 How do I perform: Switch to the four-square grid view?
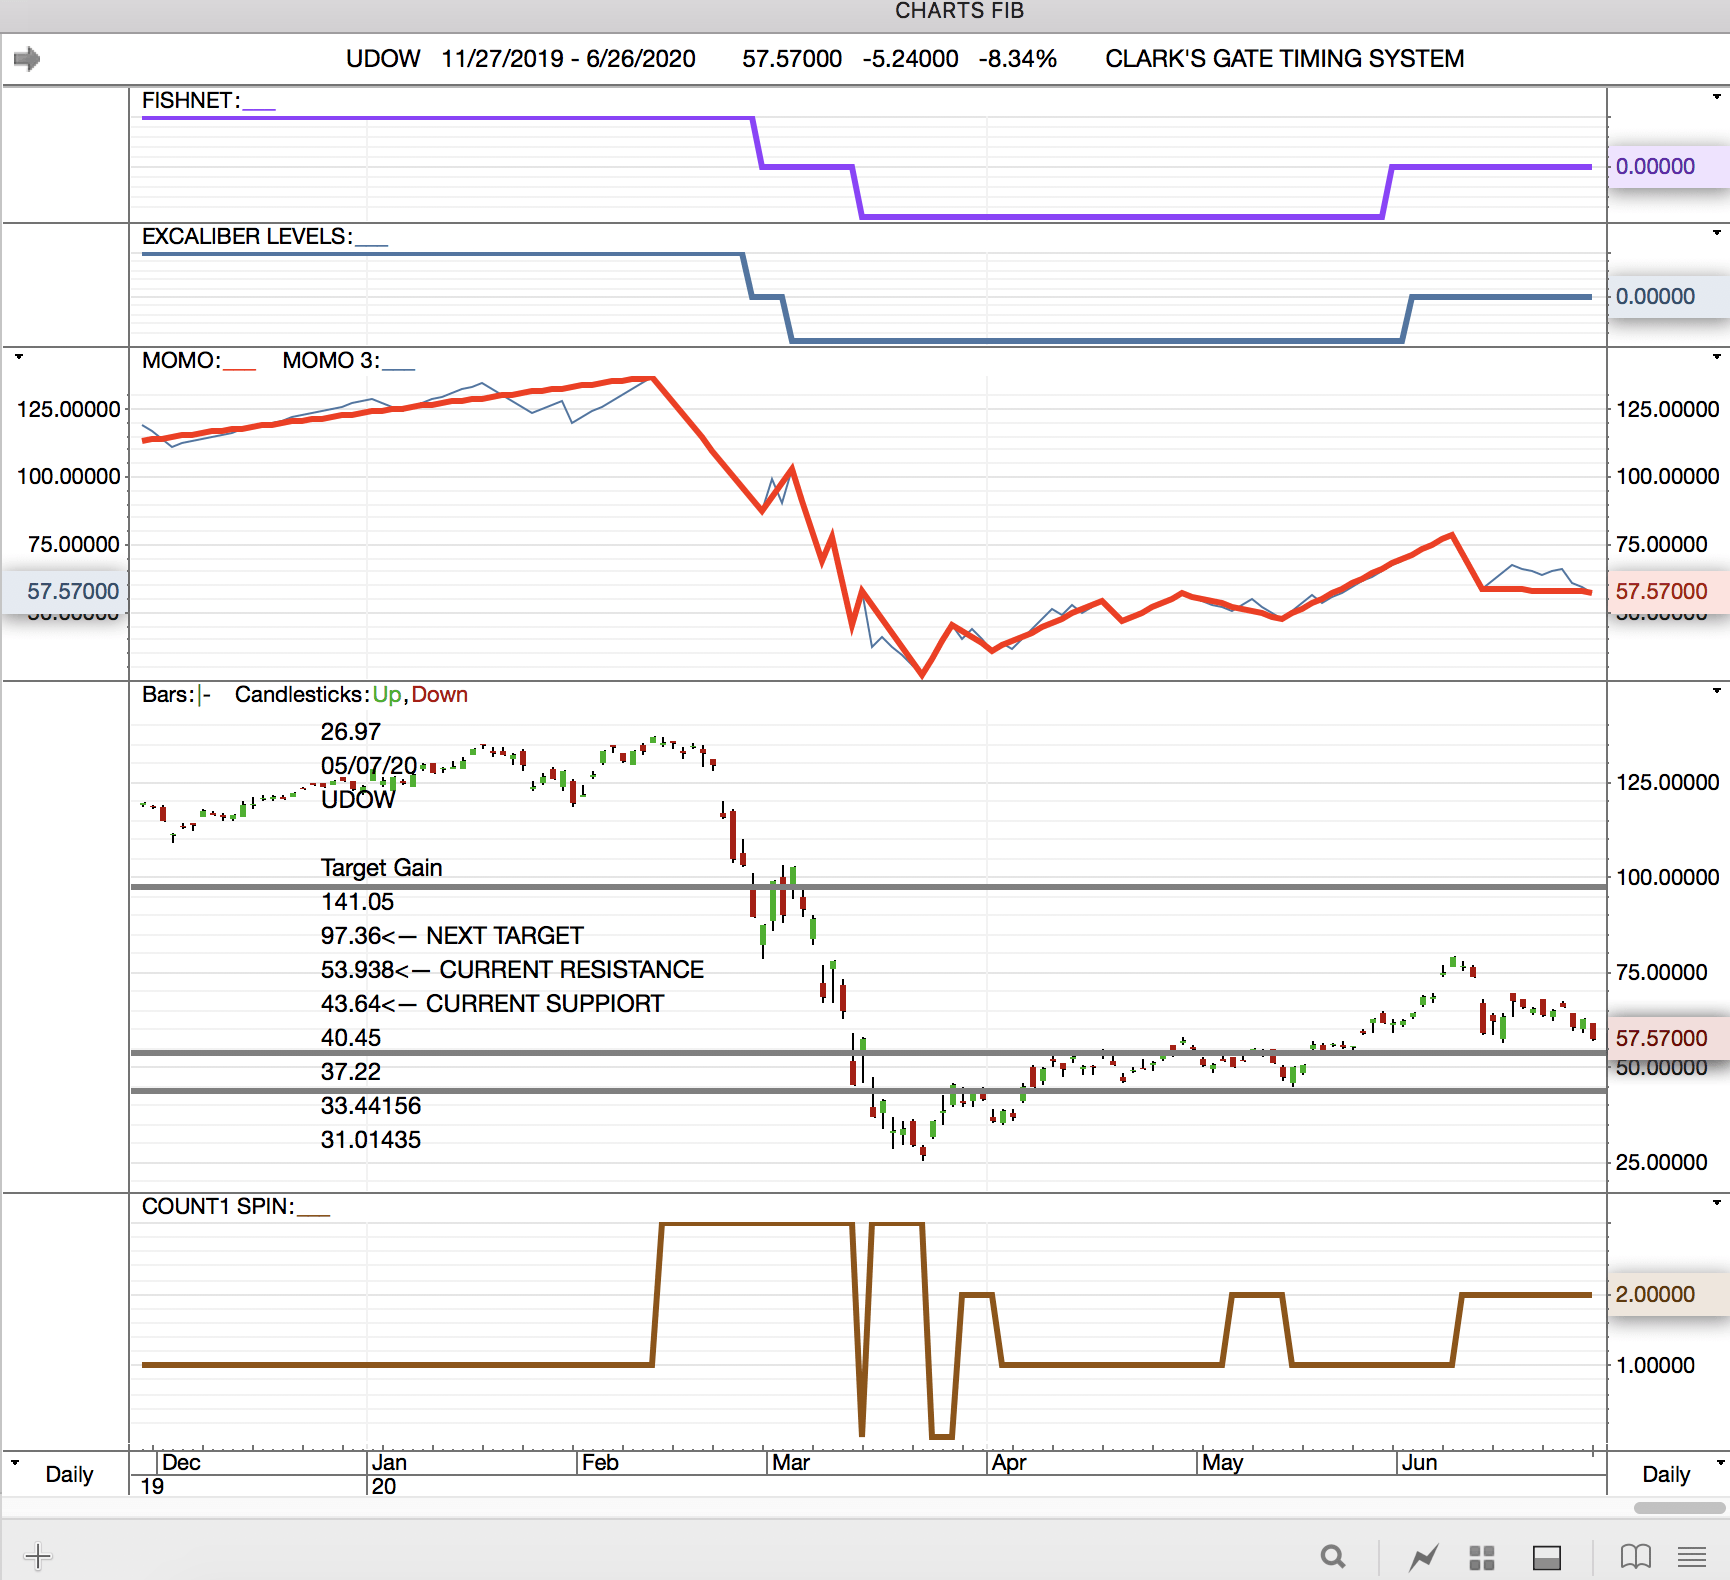click(x=1482, y=1557)
